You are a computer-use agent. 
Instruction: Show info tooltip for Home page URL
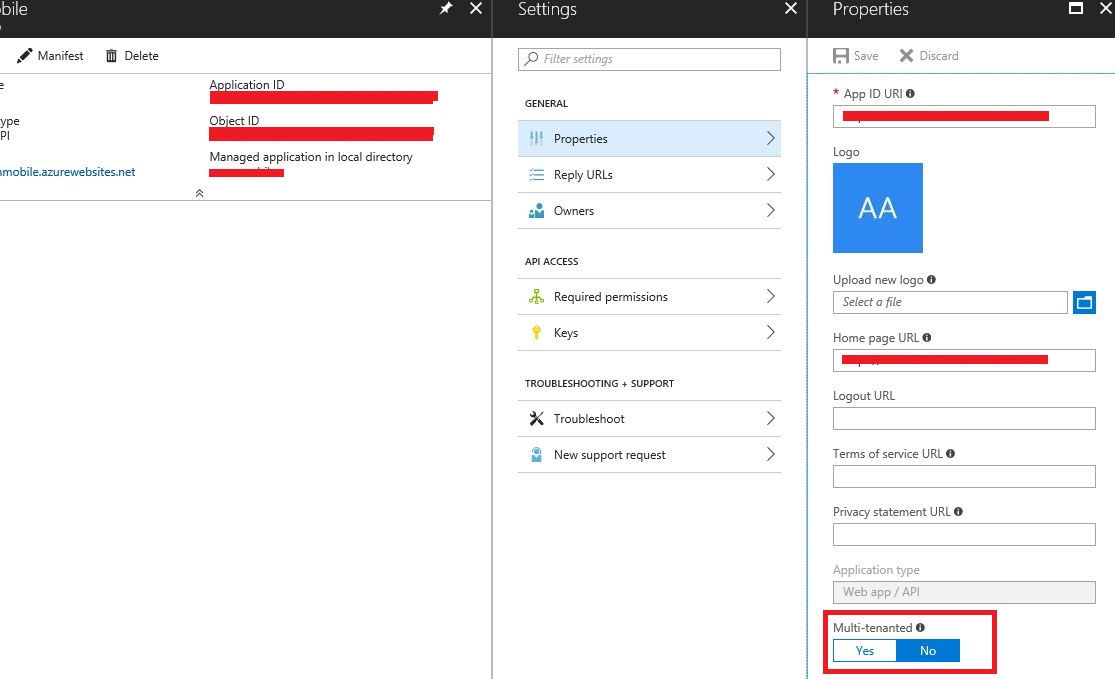927,338
